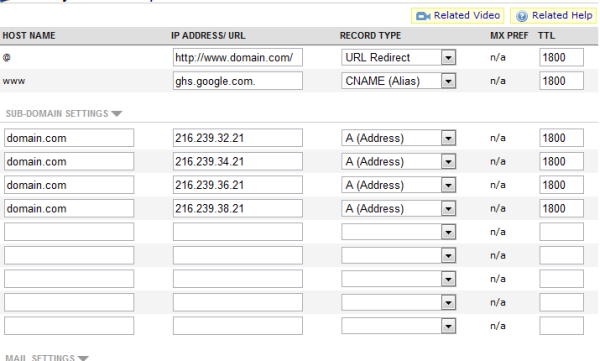Open the Related Help link

click(553, 16)
